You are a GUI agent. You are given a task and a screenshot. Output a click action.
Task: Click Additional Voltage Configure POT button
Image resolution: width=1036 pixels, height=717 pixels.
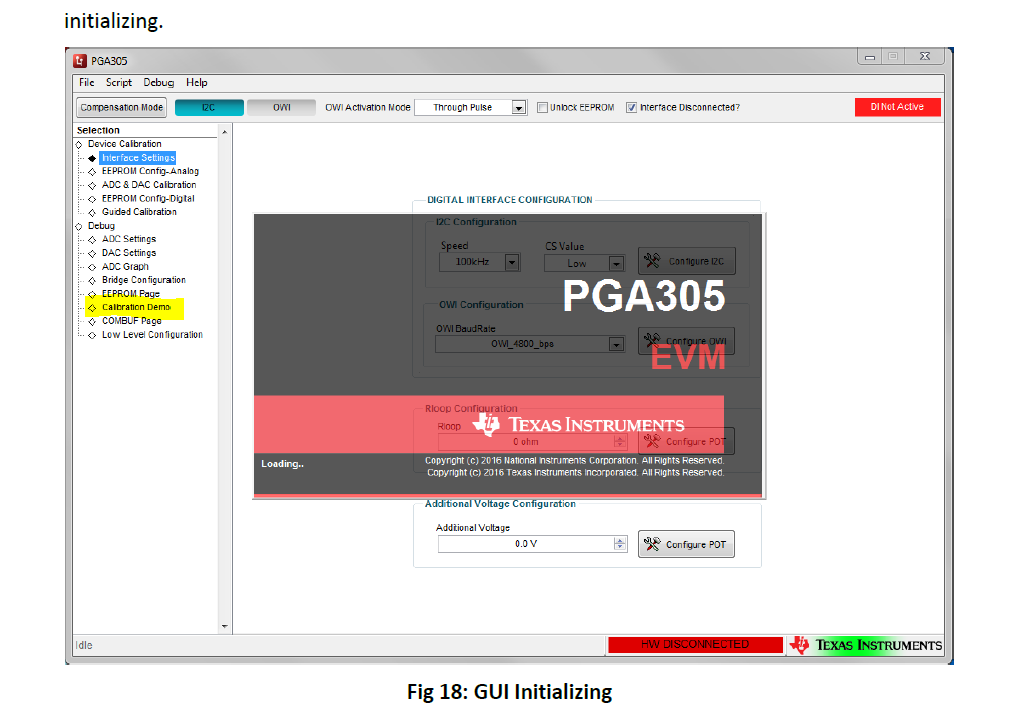(686, 545)
